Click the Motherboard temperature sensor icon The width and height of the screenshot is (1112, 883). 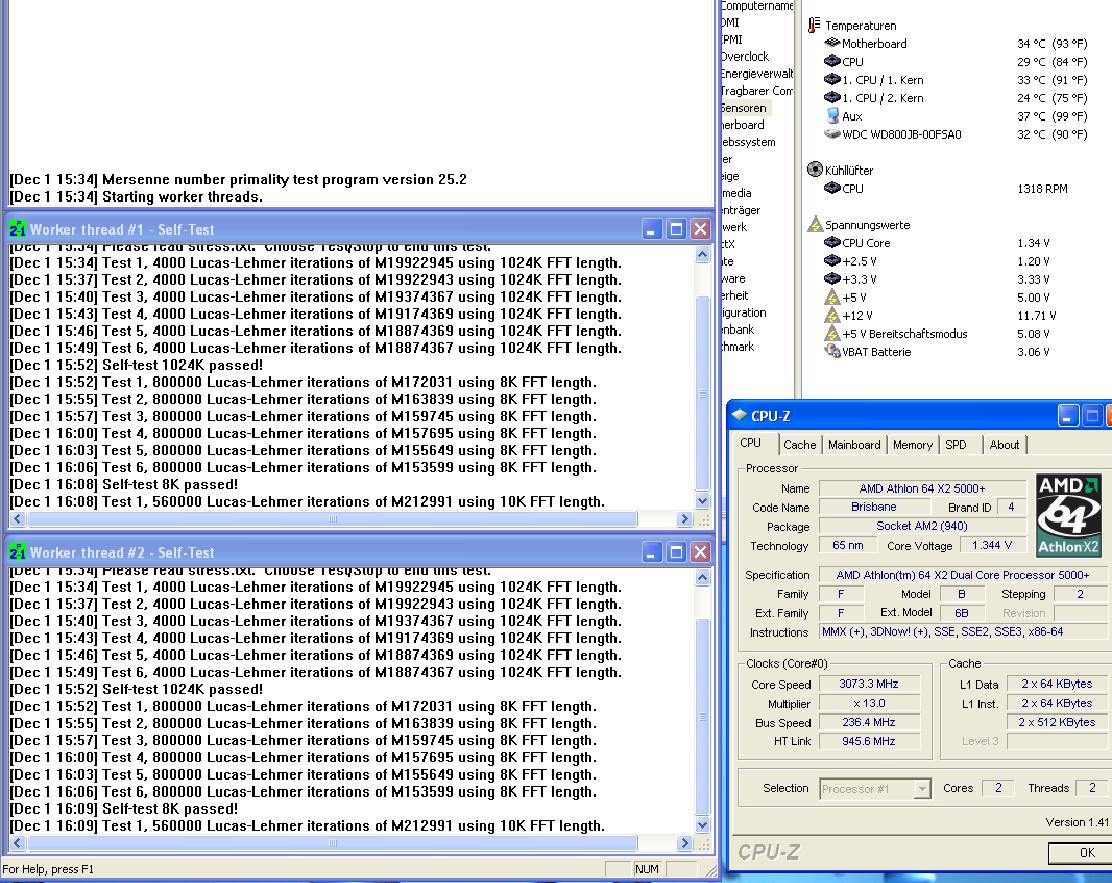(x=833, y=43)
